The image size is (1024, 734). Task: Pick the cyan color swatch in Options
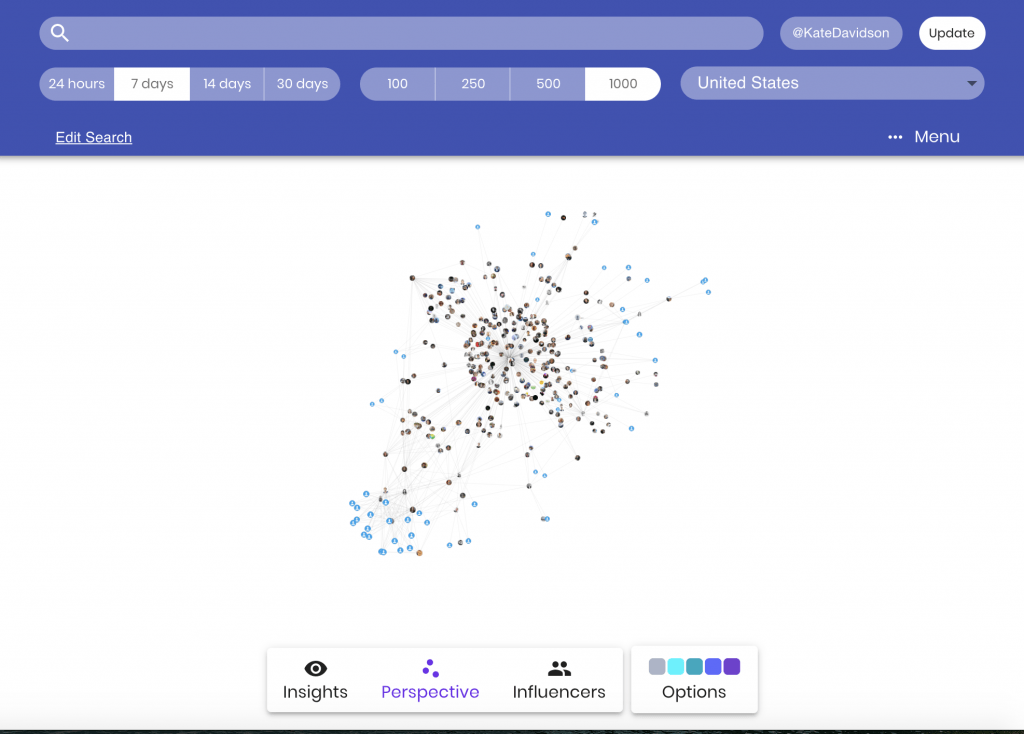[676, 666]
